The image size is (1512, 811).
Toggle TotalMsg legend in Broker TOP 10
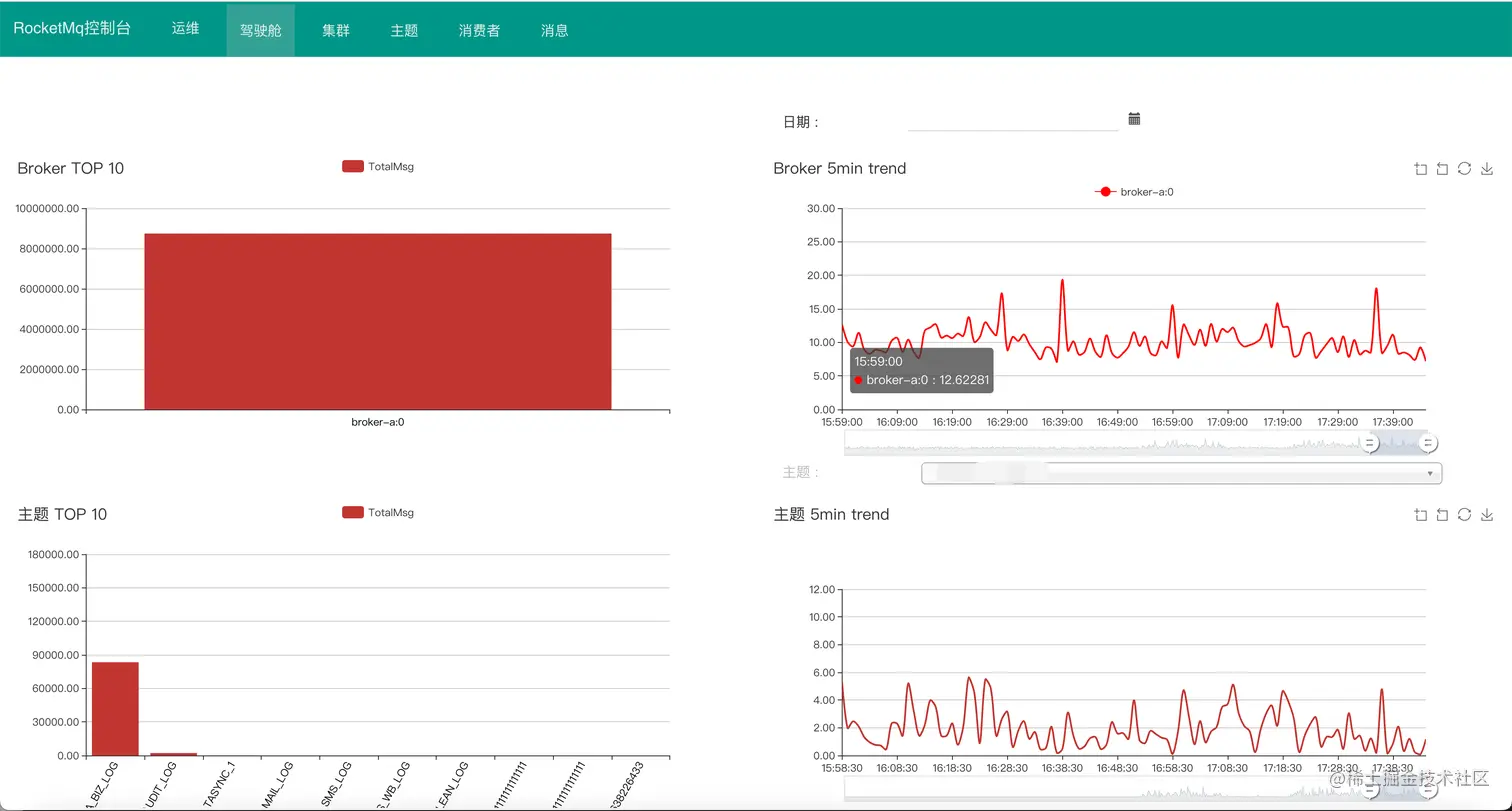tap(378, 167)
